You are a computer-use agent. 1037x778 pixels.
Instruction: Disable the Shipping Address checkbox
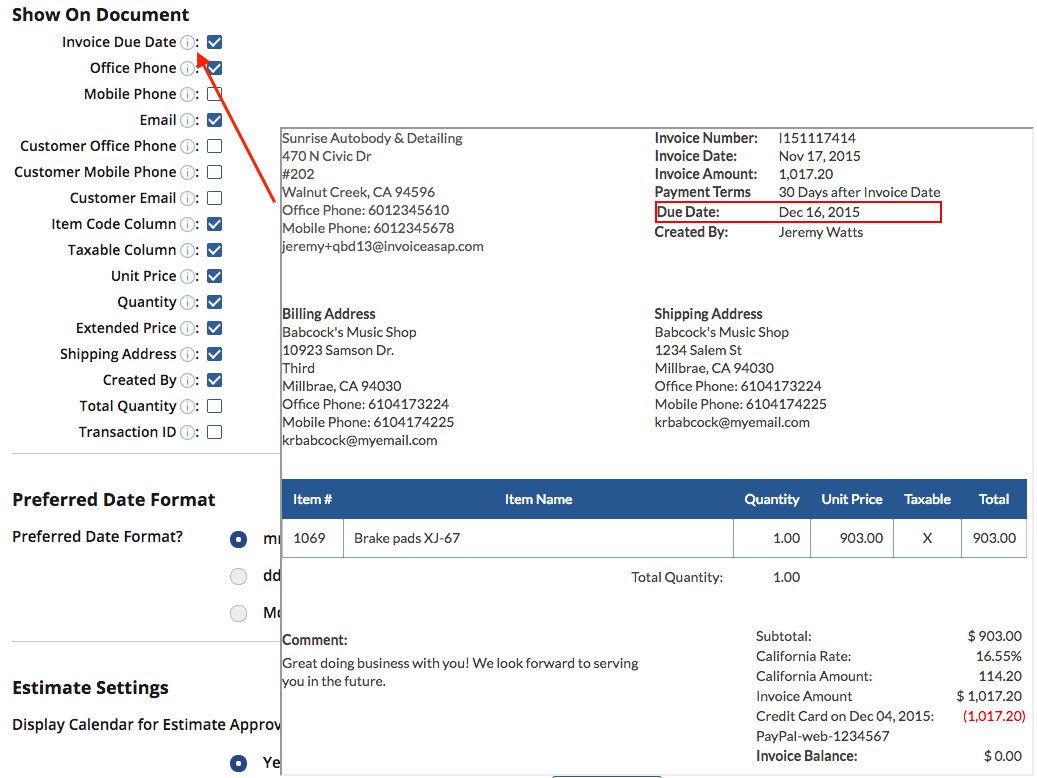[x=214, y=354]
